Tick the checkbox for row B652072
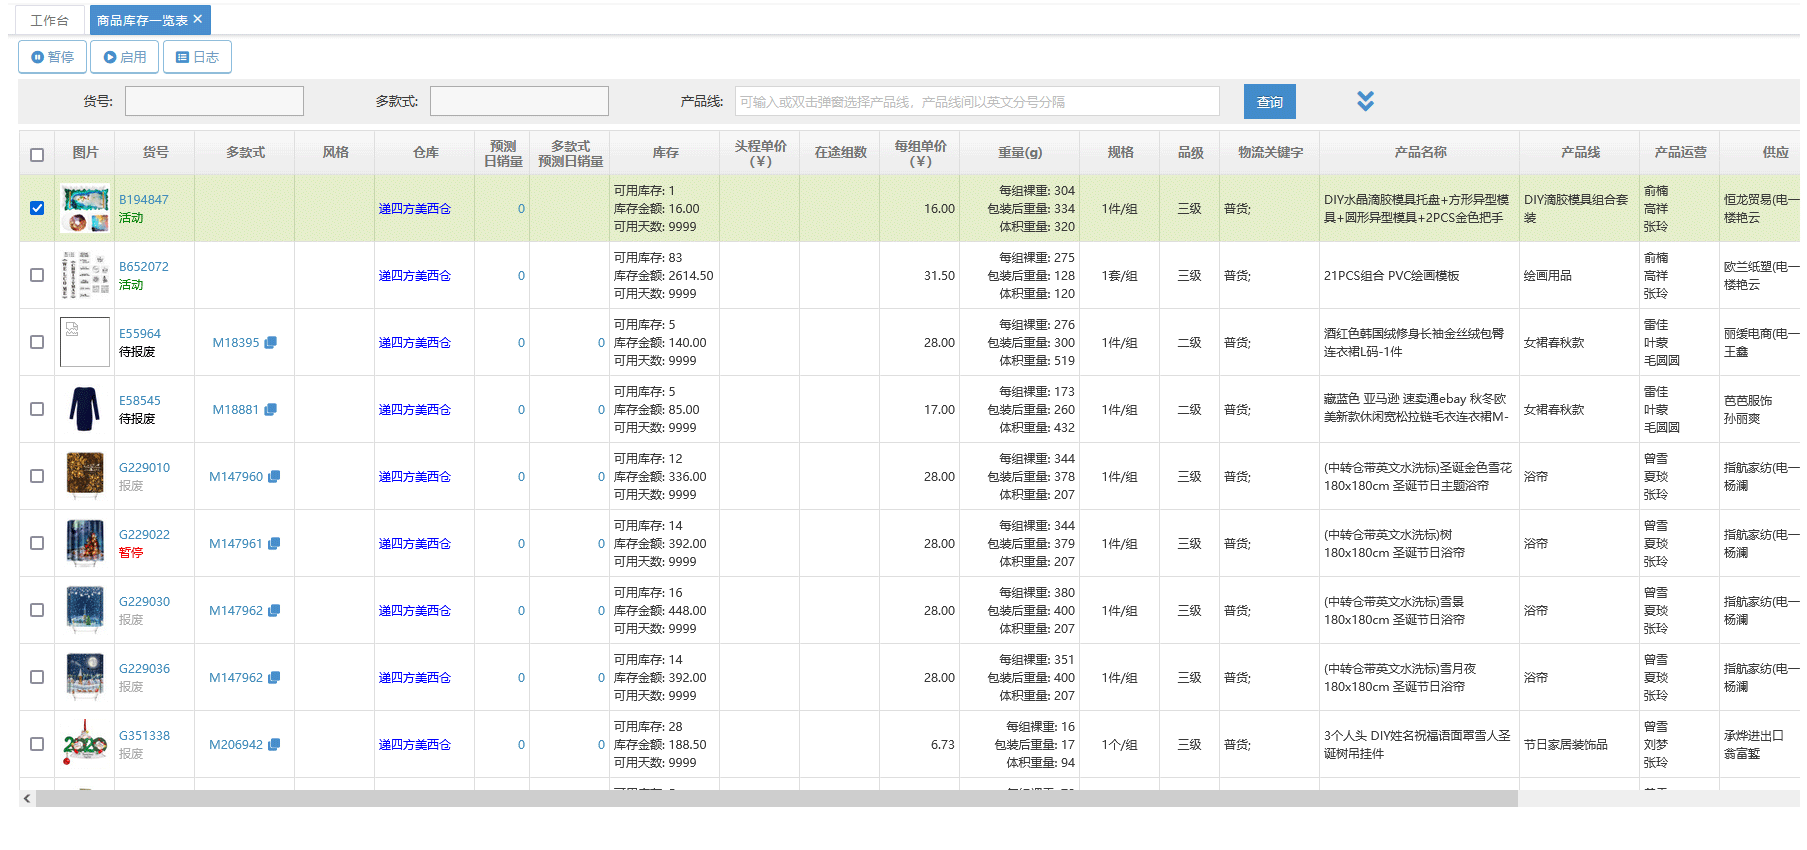The width and height of the screenshot is (1807, 850). [37, 275]
